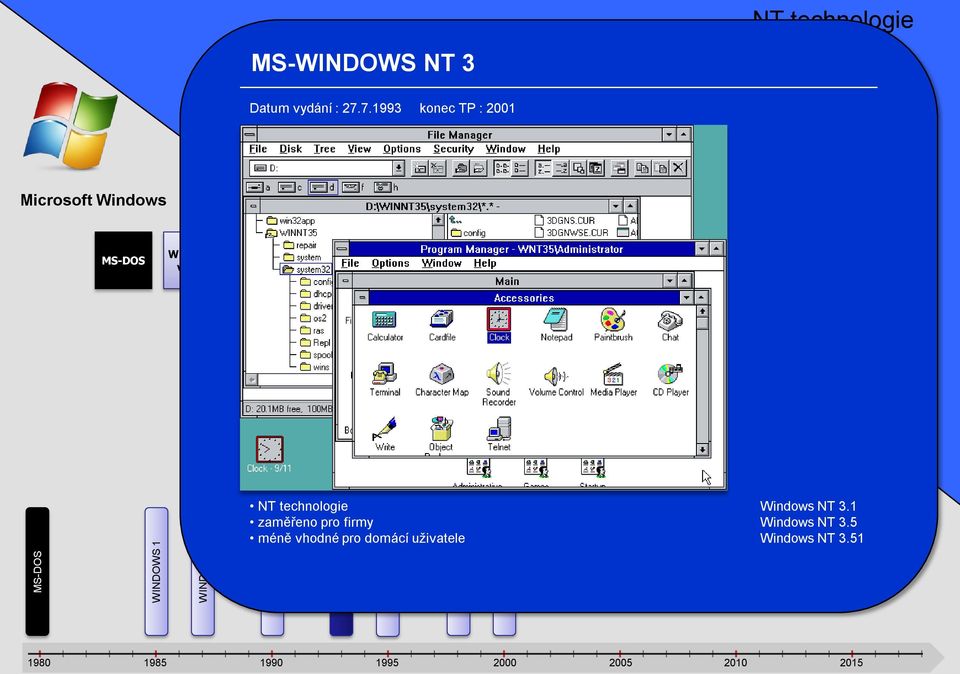Click the Accessories scrollbar up arrow
The height and width of the screenshot is (674, 960).
(702, 312)
